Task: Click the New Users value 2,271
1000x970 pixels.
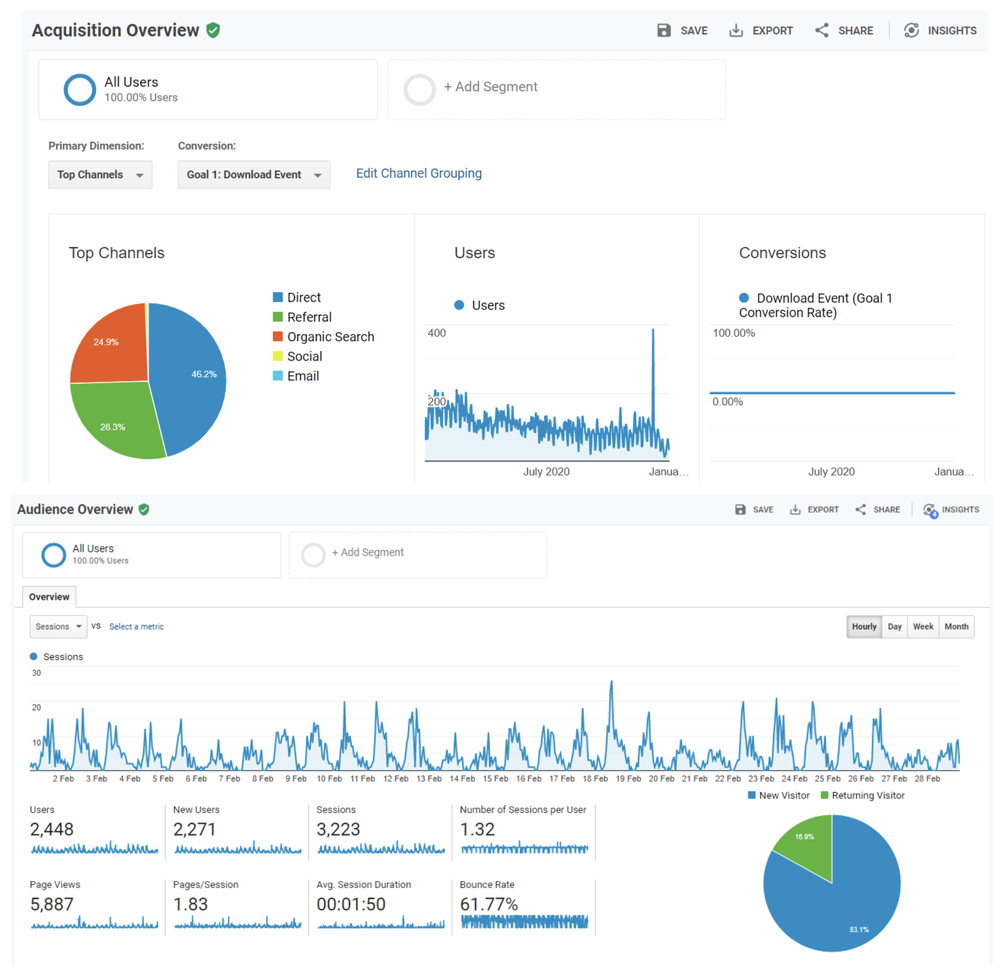Action: (195, 829)
